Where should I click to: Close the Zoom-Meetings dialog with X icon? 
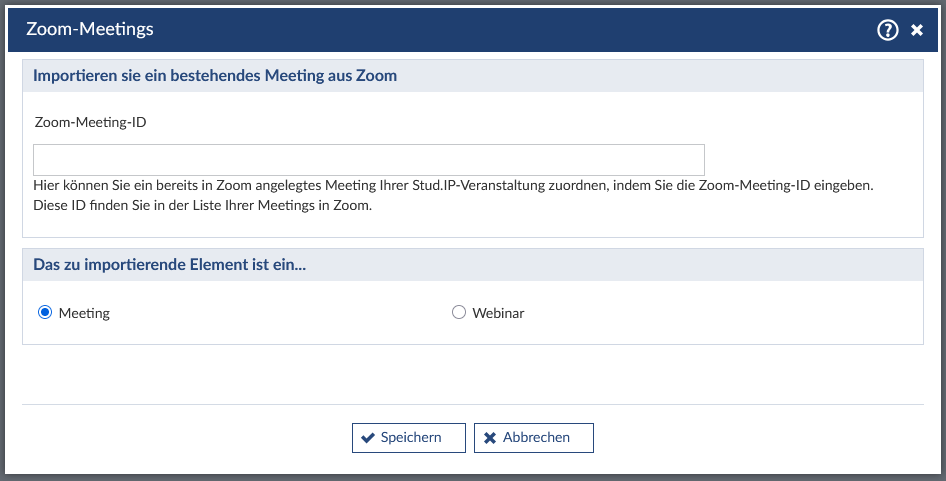pyautogui.click(x=917, y=30)
